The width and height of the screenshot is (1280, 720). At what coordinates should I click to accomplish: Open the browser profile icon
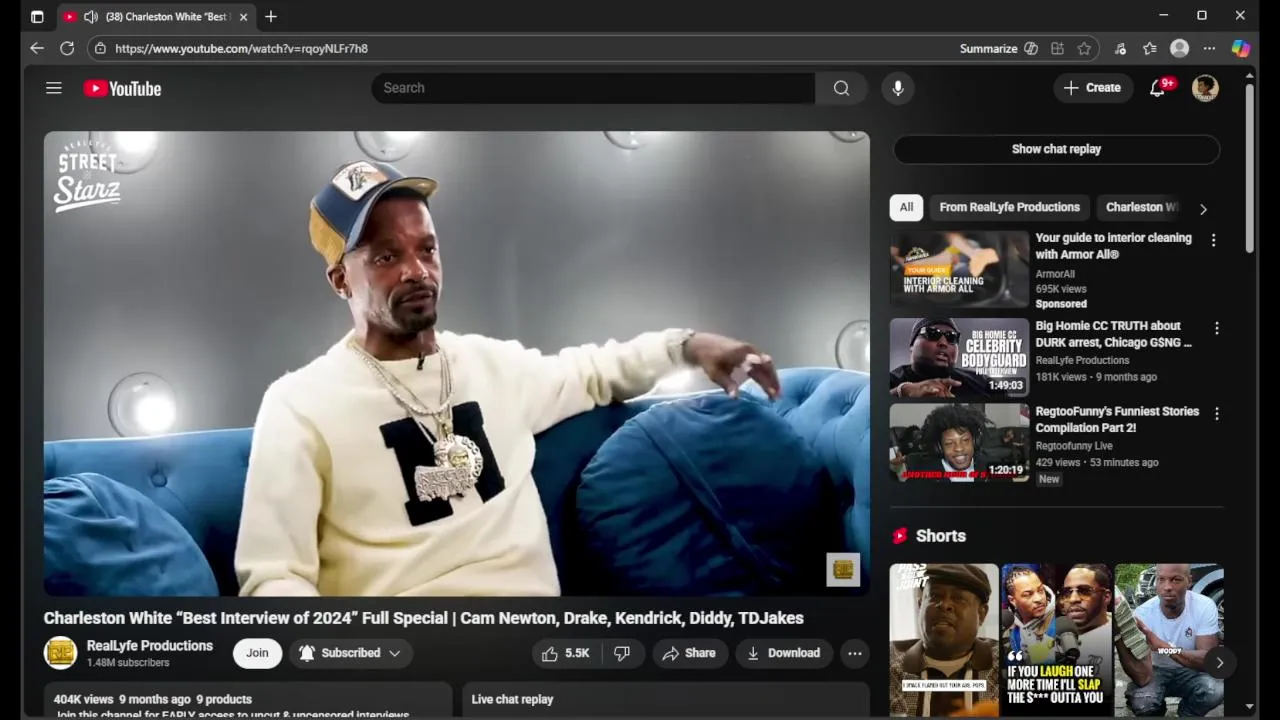click(x=1180, y=48)
